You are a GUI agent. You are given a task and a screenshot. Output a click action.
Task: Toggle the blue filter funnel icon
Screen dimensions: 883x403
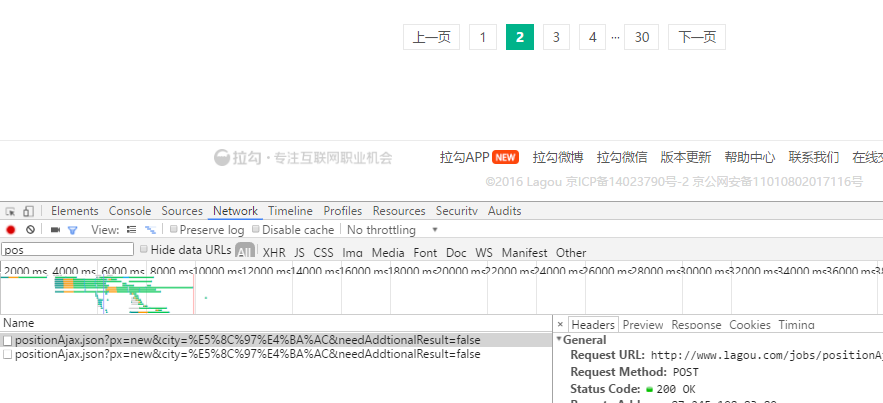73,230
